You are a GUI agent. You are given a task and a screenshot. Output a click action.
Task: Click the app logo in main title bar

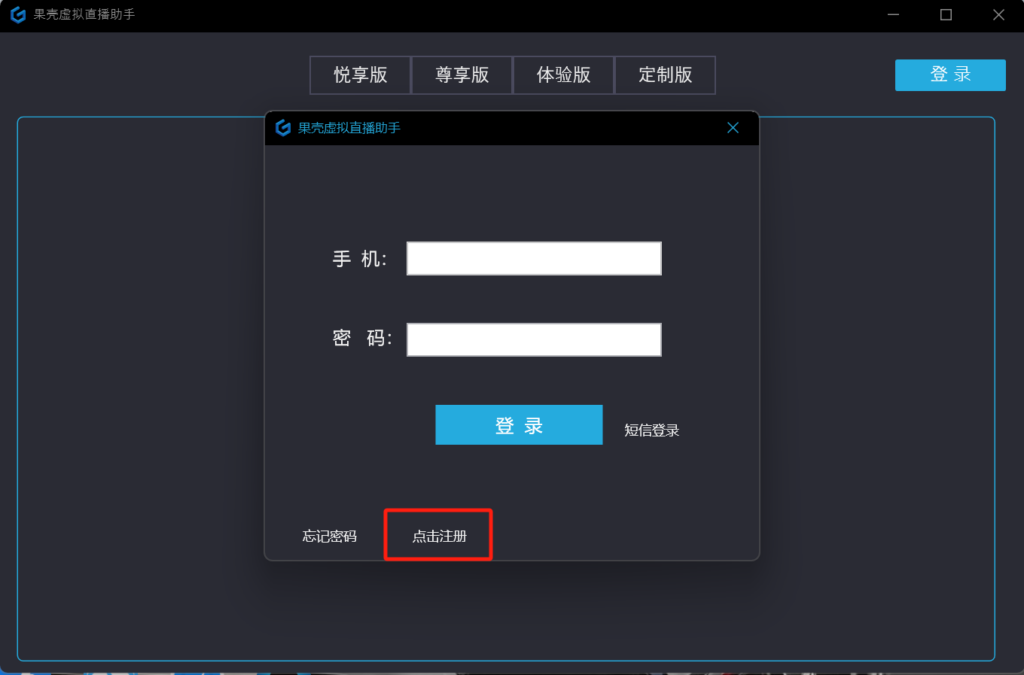click(17, 15)
